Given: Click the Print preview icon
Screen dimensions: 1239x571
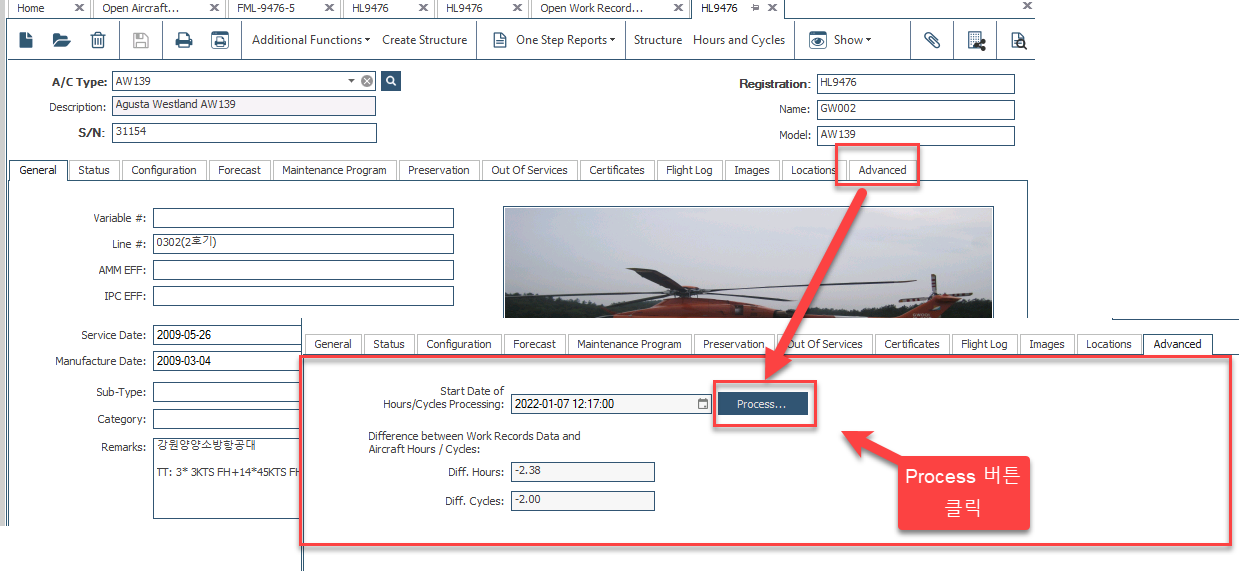Looking at the screenshot, I should point(219,41).
